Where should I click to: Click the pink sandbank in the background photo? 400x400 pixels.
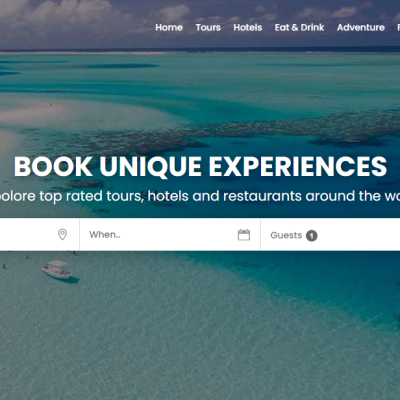click(32, 112)
